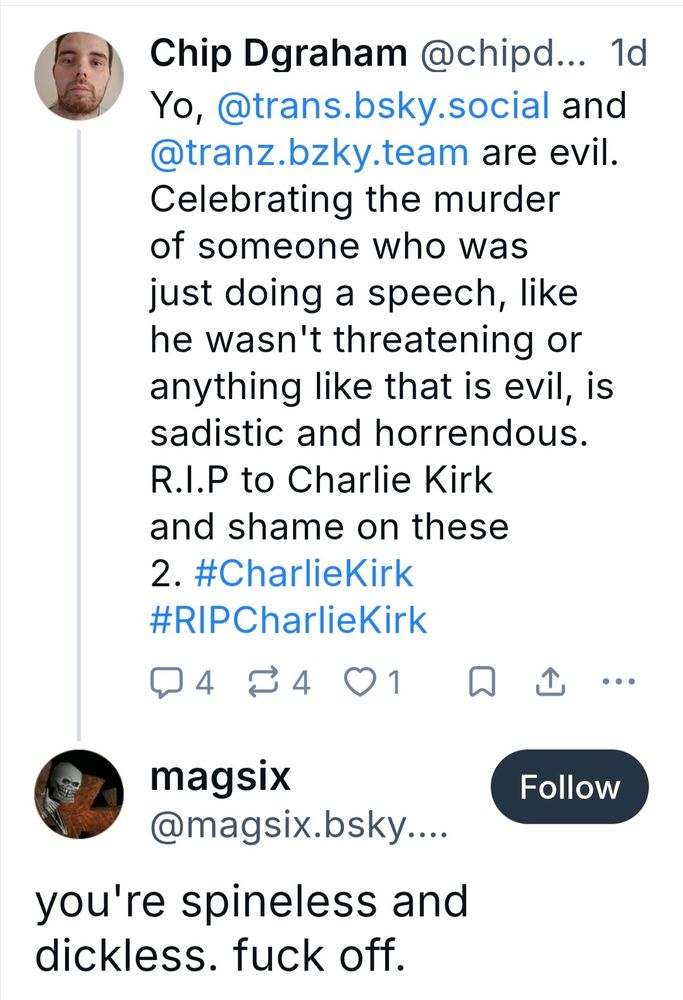
Task: Bookmark Chip Dgraham's post
Action: tap(482, 682)
